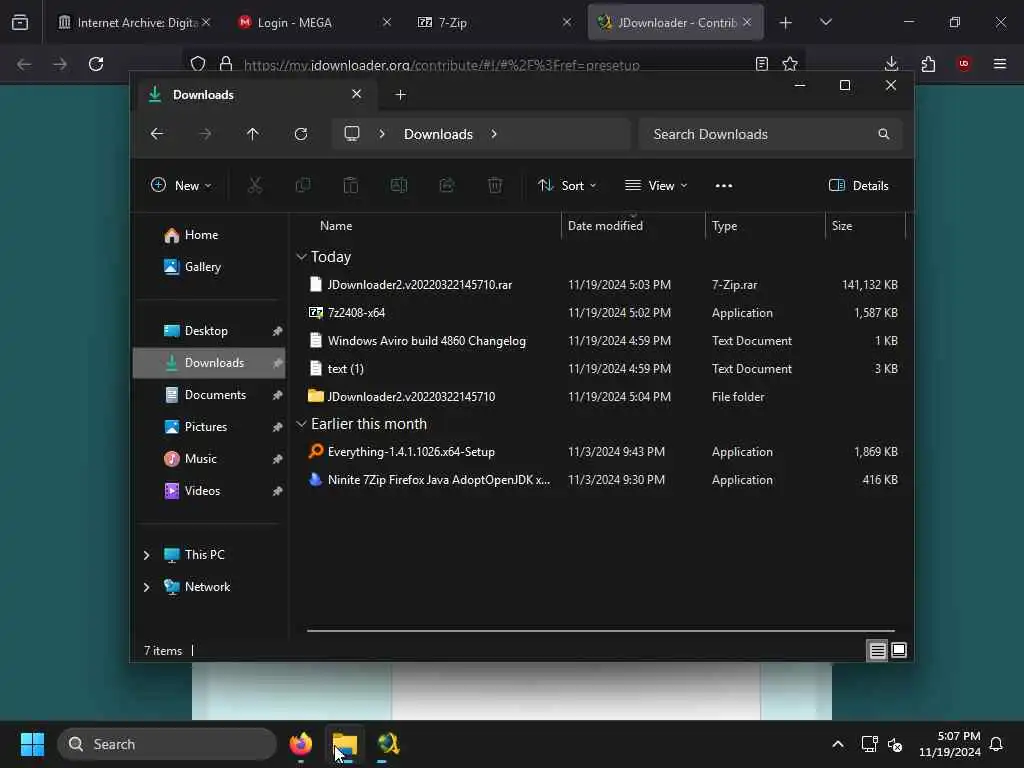1024x768 pixels.
Task: Click the horizontal scrollbar in file list
Action: coord(601,631)
